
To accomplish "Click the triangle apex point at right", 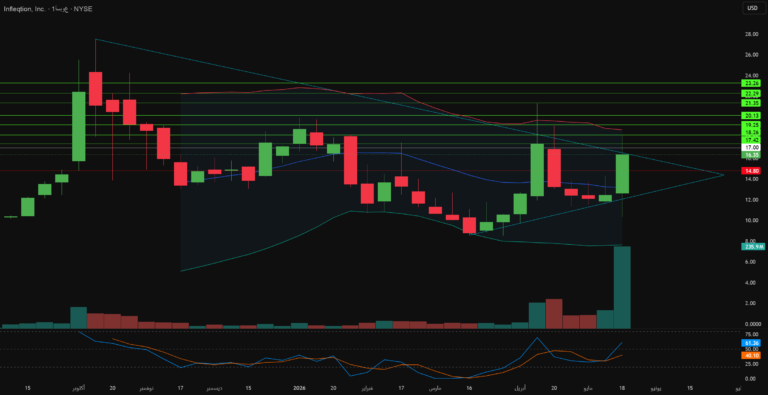I will [x=723, y=175].
